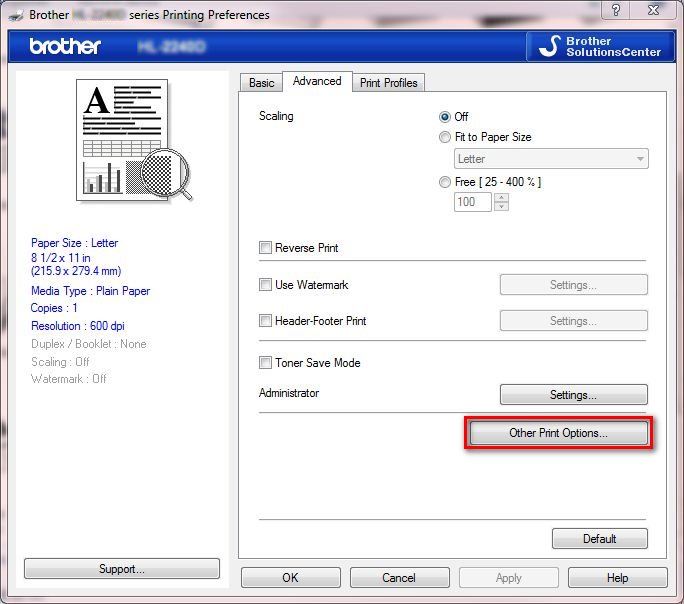Click the title bar help question mark
This screenshot has width=684, height=604.
tap(618, 11)
